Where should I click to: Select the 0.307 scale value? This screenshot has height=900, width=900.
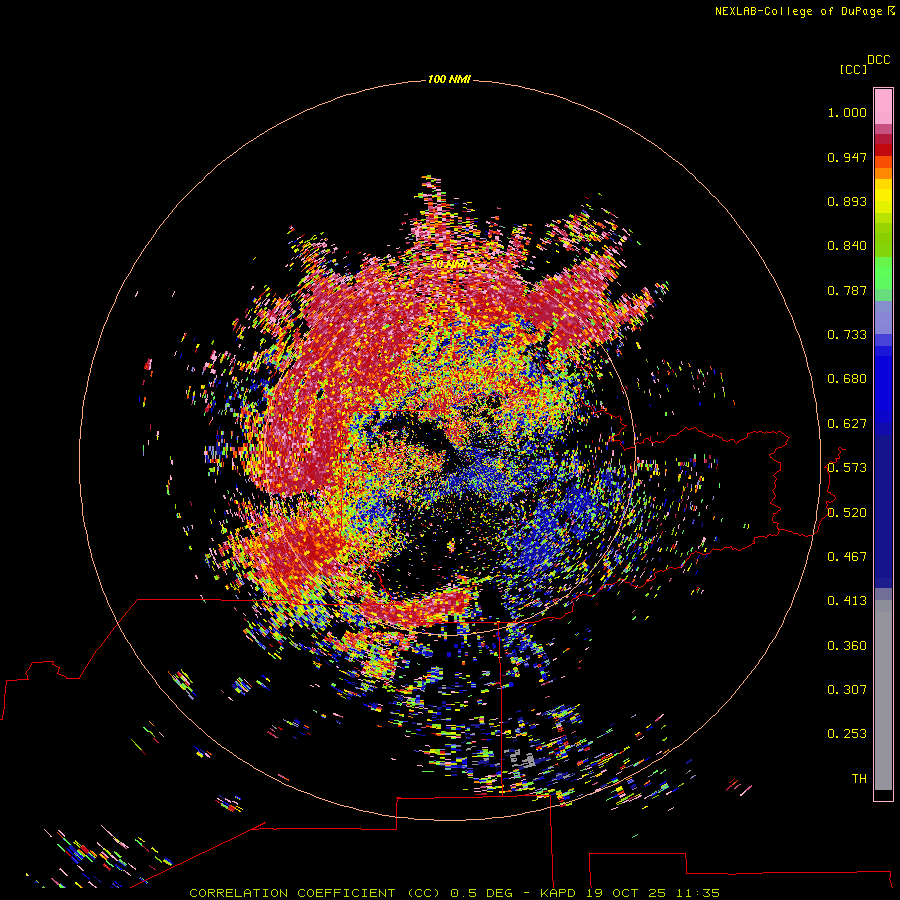[x=847, y=690]
